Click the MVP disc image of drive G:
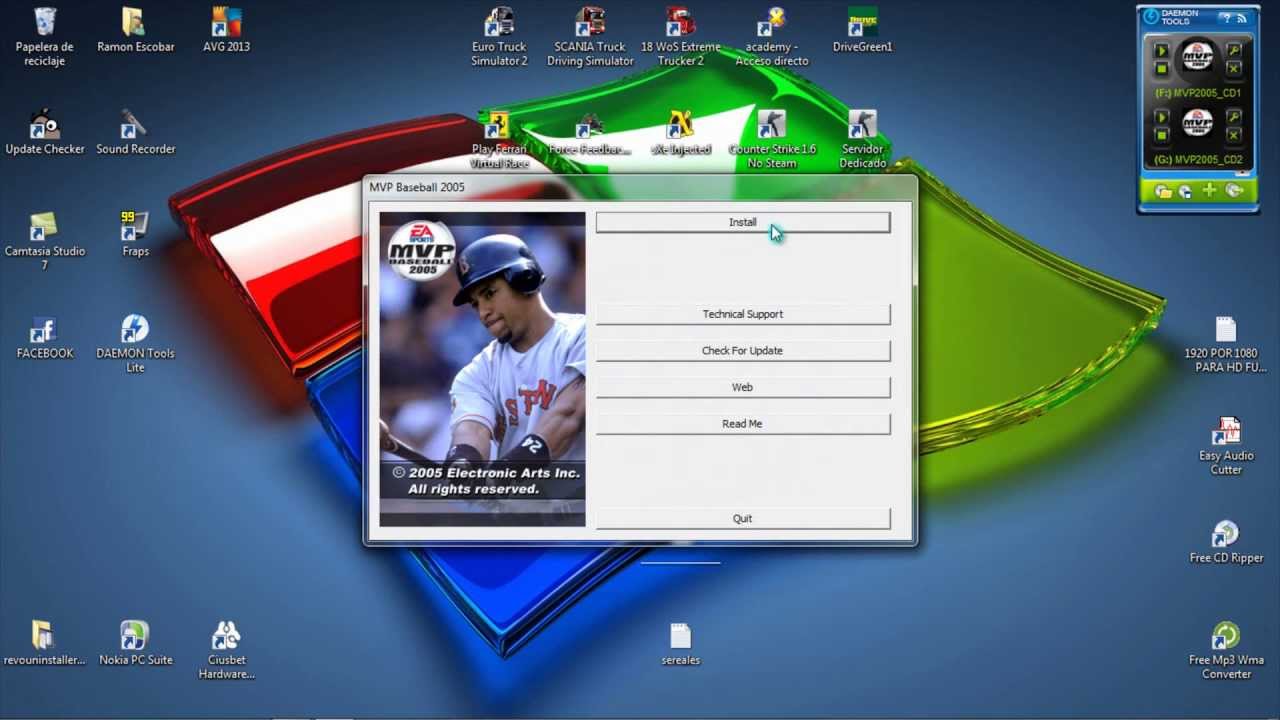 coord(1197,123)
